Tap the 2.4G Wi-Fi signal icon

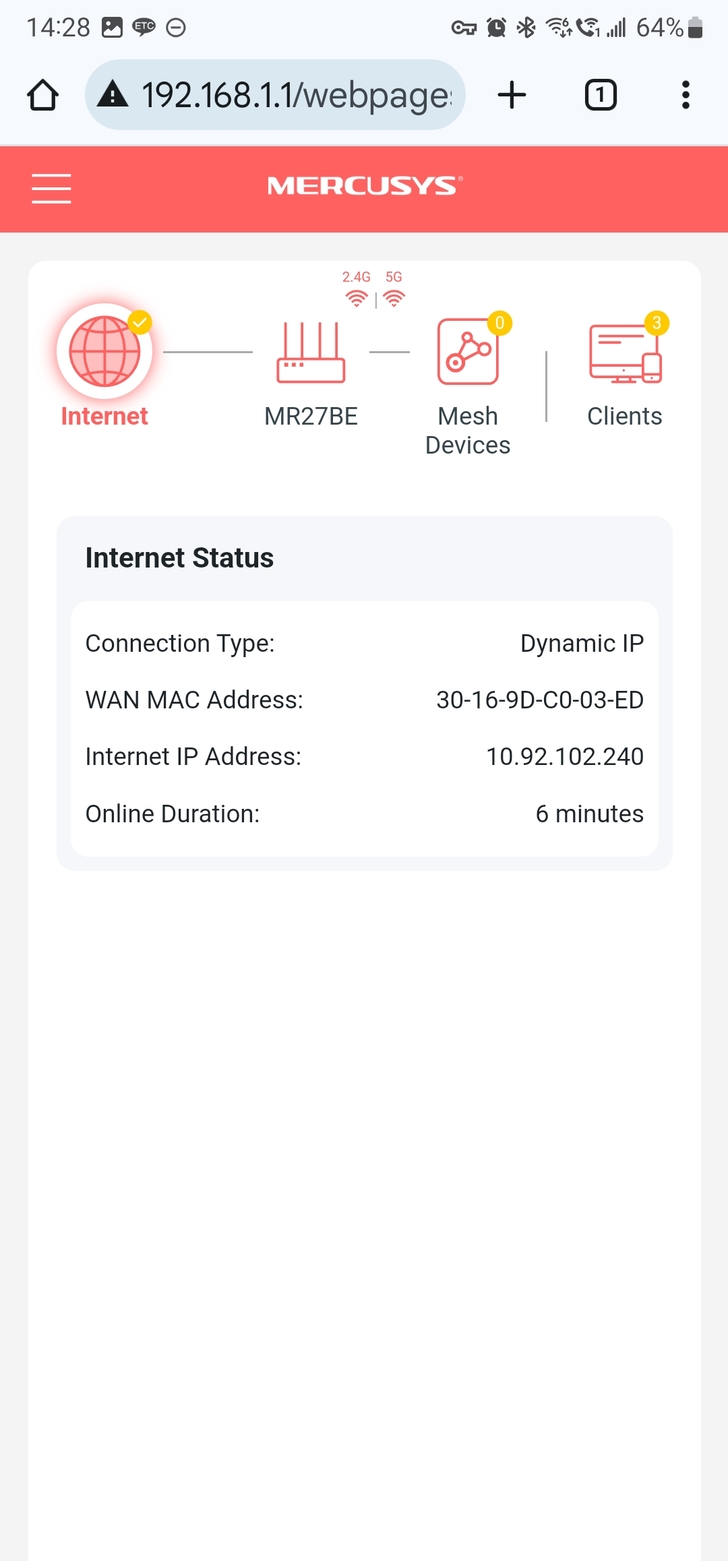click(356, 298)
